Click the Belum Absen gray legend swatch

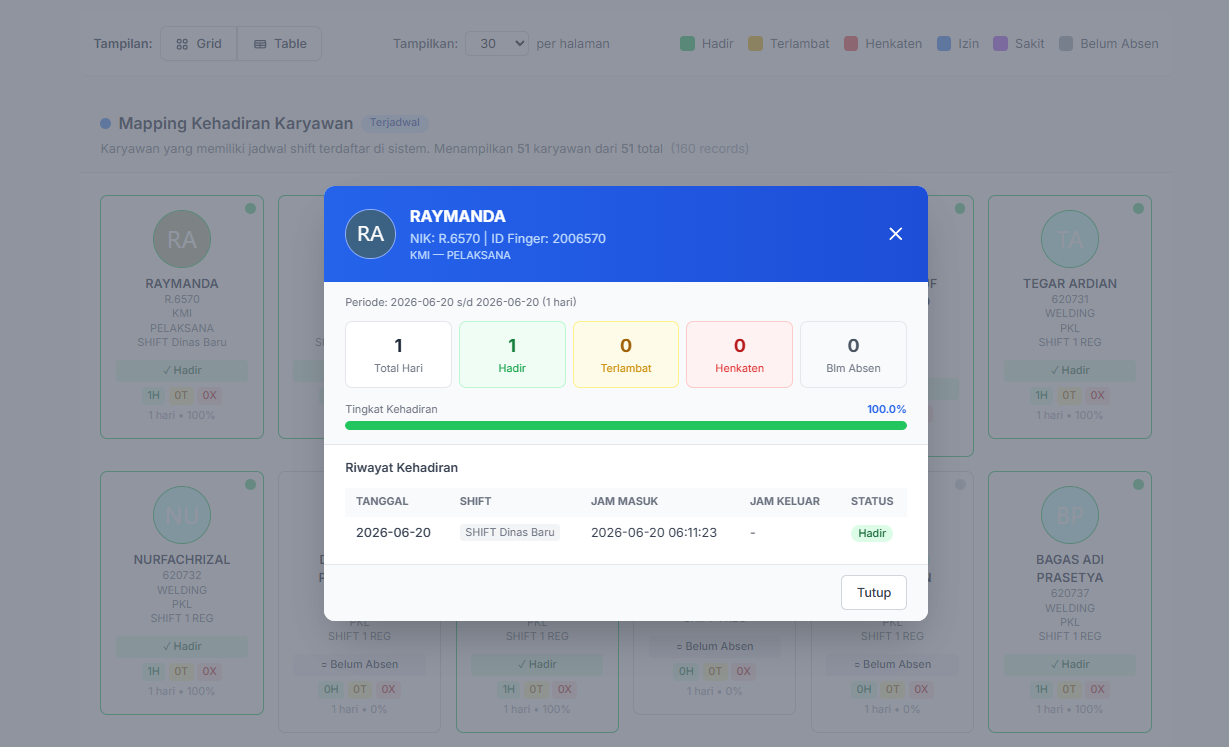coord(1066,43)
